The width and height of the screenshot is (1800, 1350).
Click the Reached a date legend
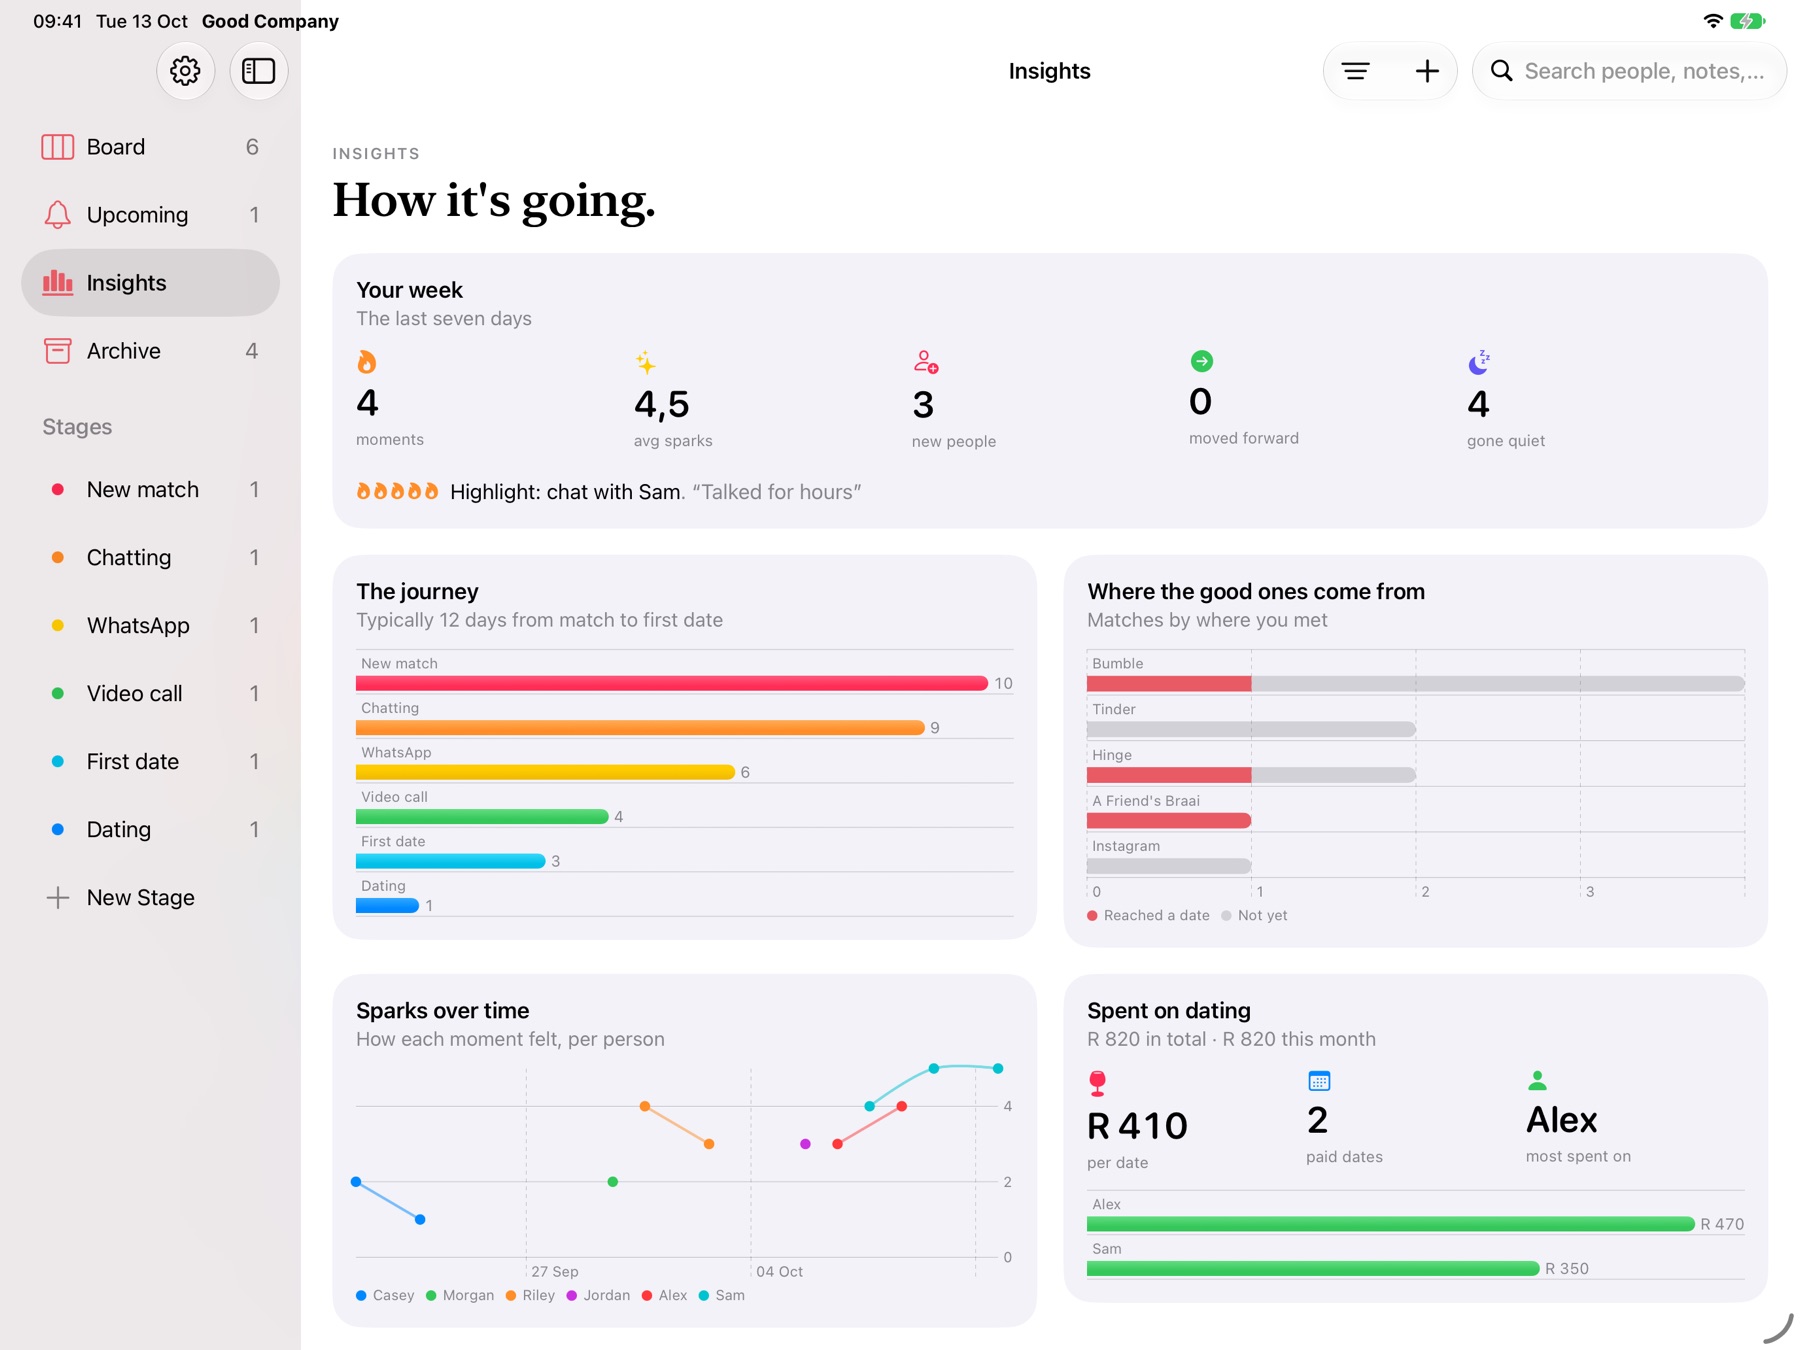pyautogui.click(x=1149, y=916)
